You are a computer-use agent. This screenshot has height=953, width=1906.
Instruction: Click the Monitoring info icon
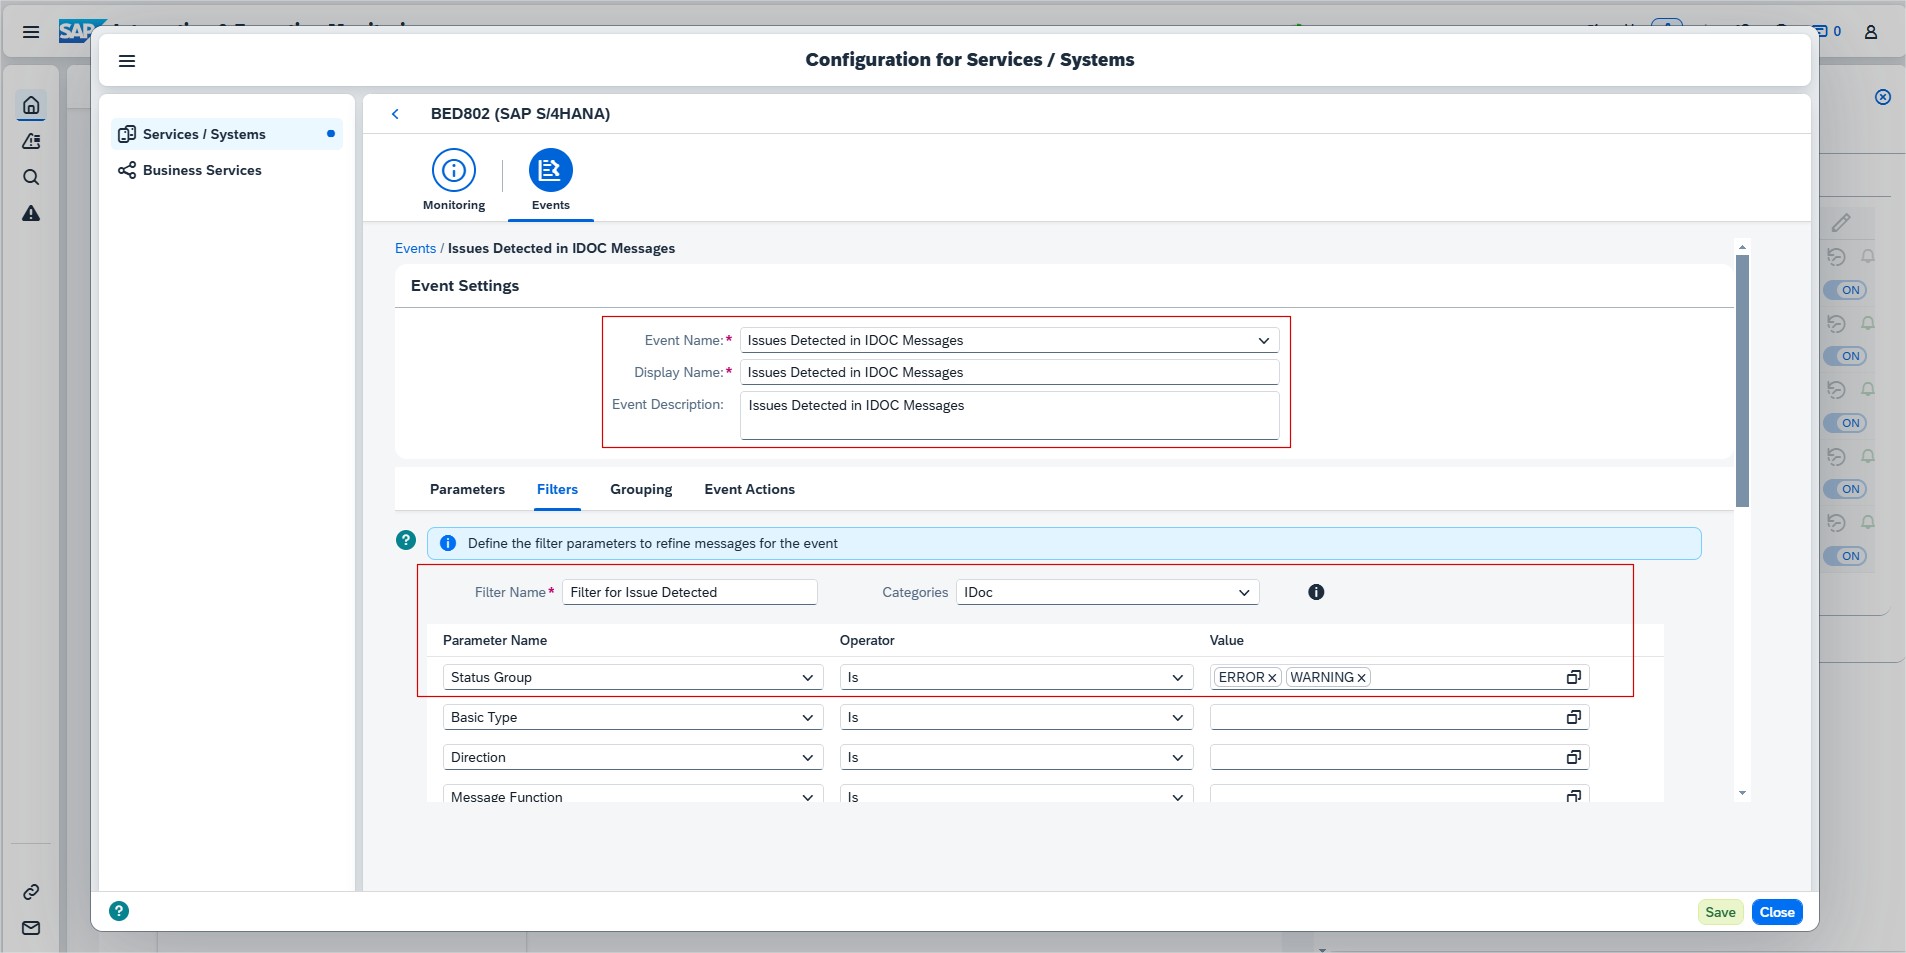453,170
